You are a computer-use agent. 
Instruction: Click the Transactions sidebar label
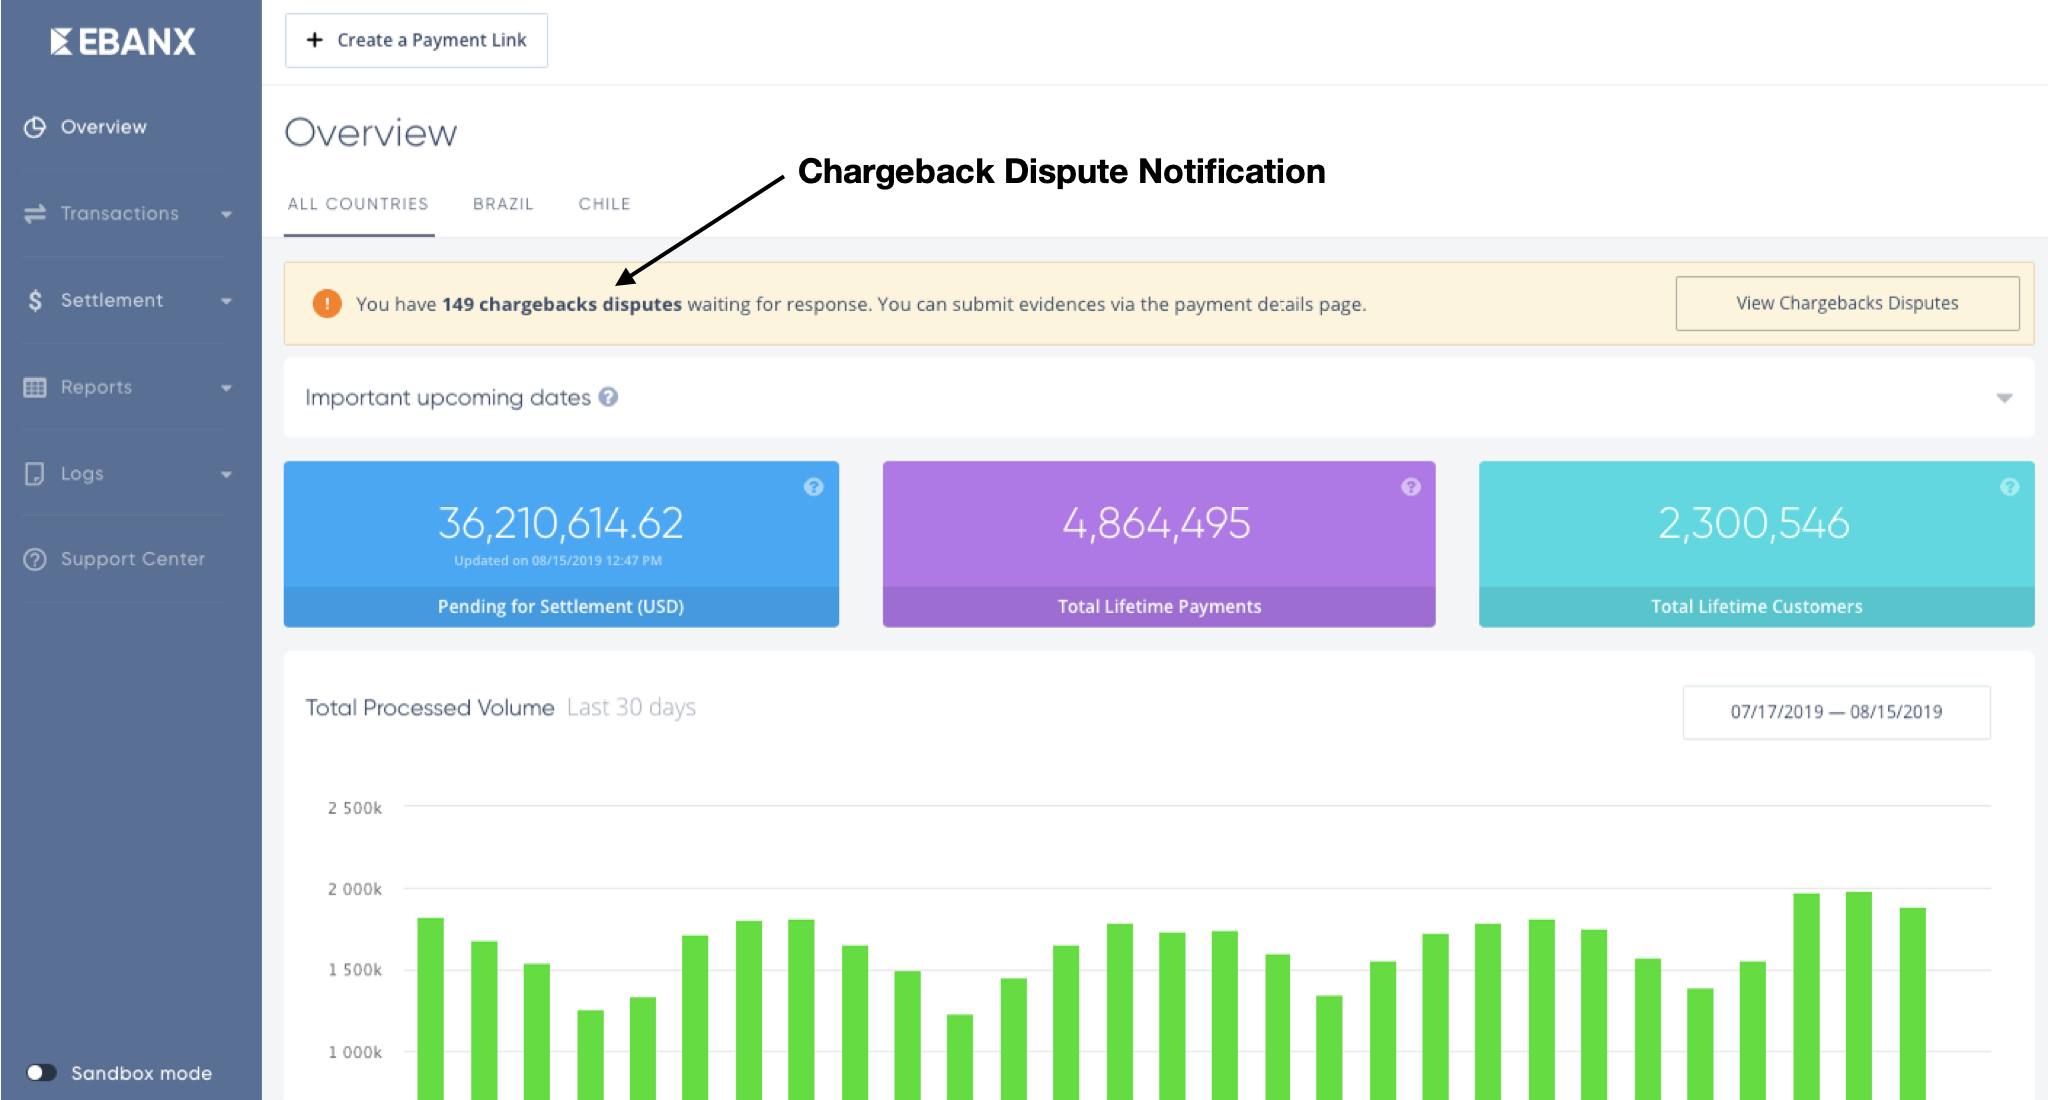(120, 213)
